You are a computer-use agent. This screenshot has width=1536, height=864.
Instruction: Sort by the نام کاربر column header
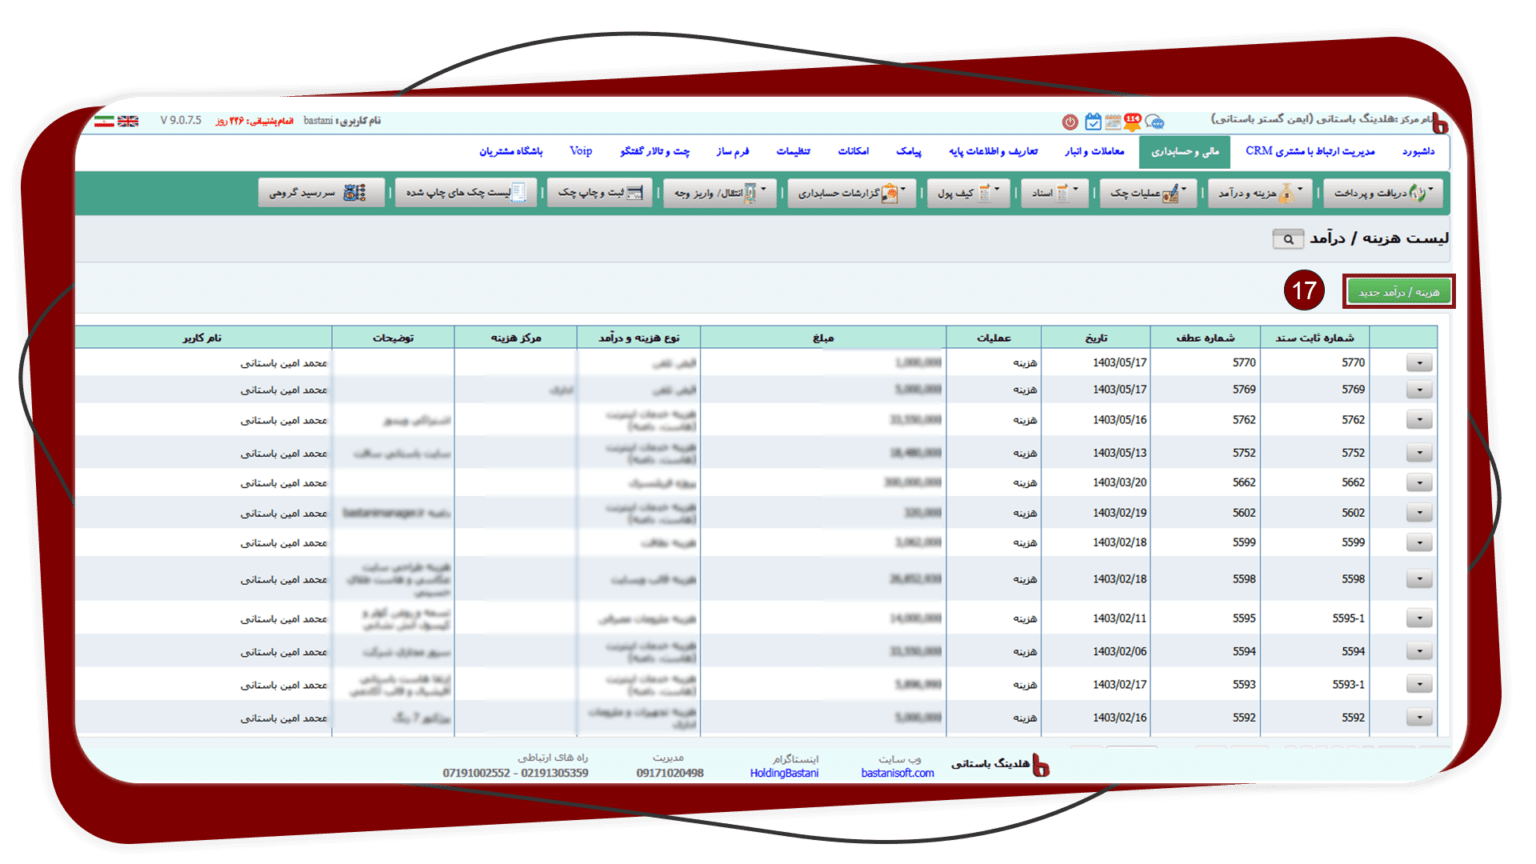203,338
